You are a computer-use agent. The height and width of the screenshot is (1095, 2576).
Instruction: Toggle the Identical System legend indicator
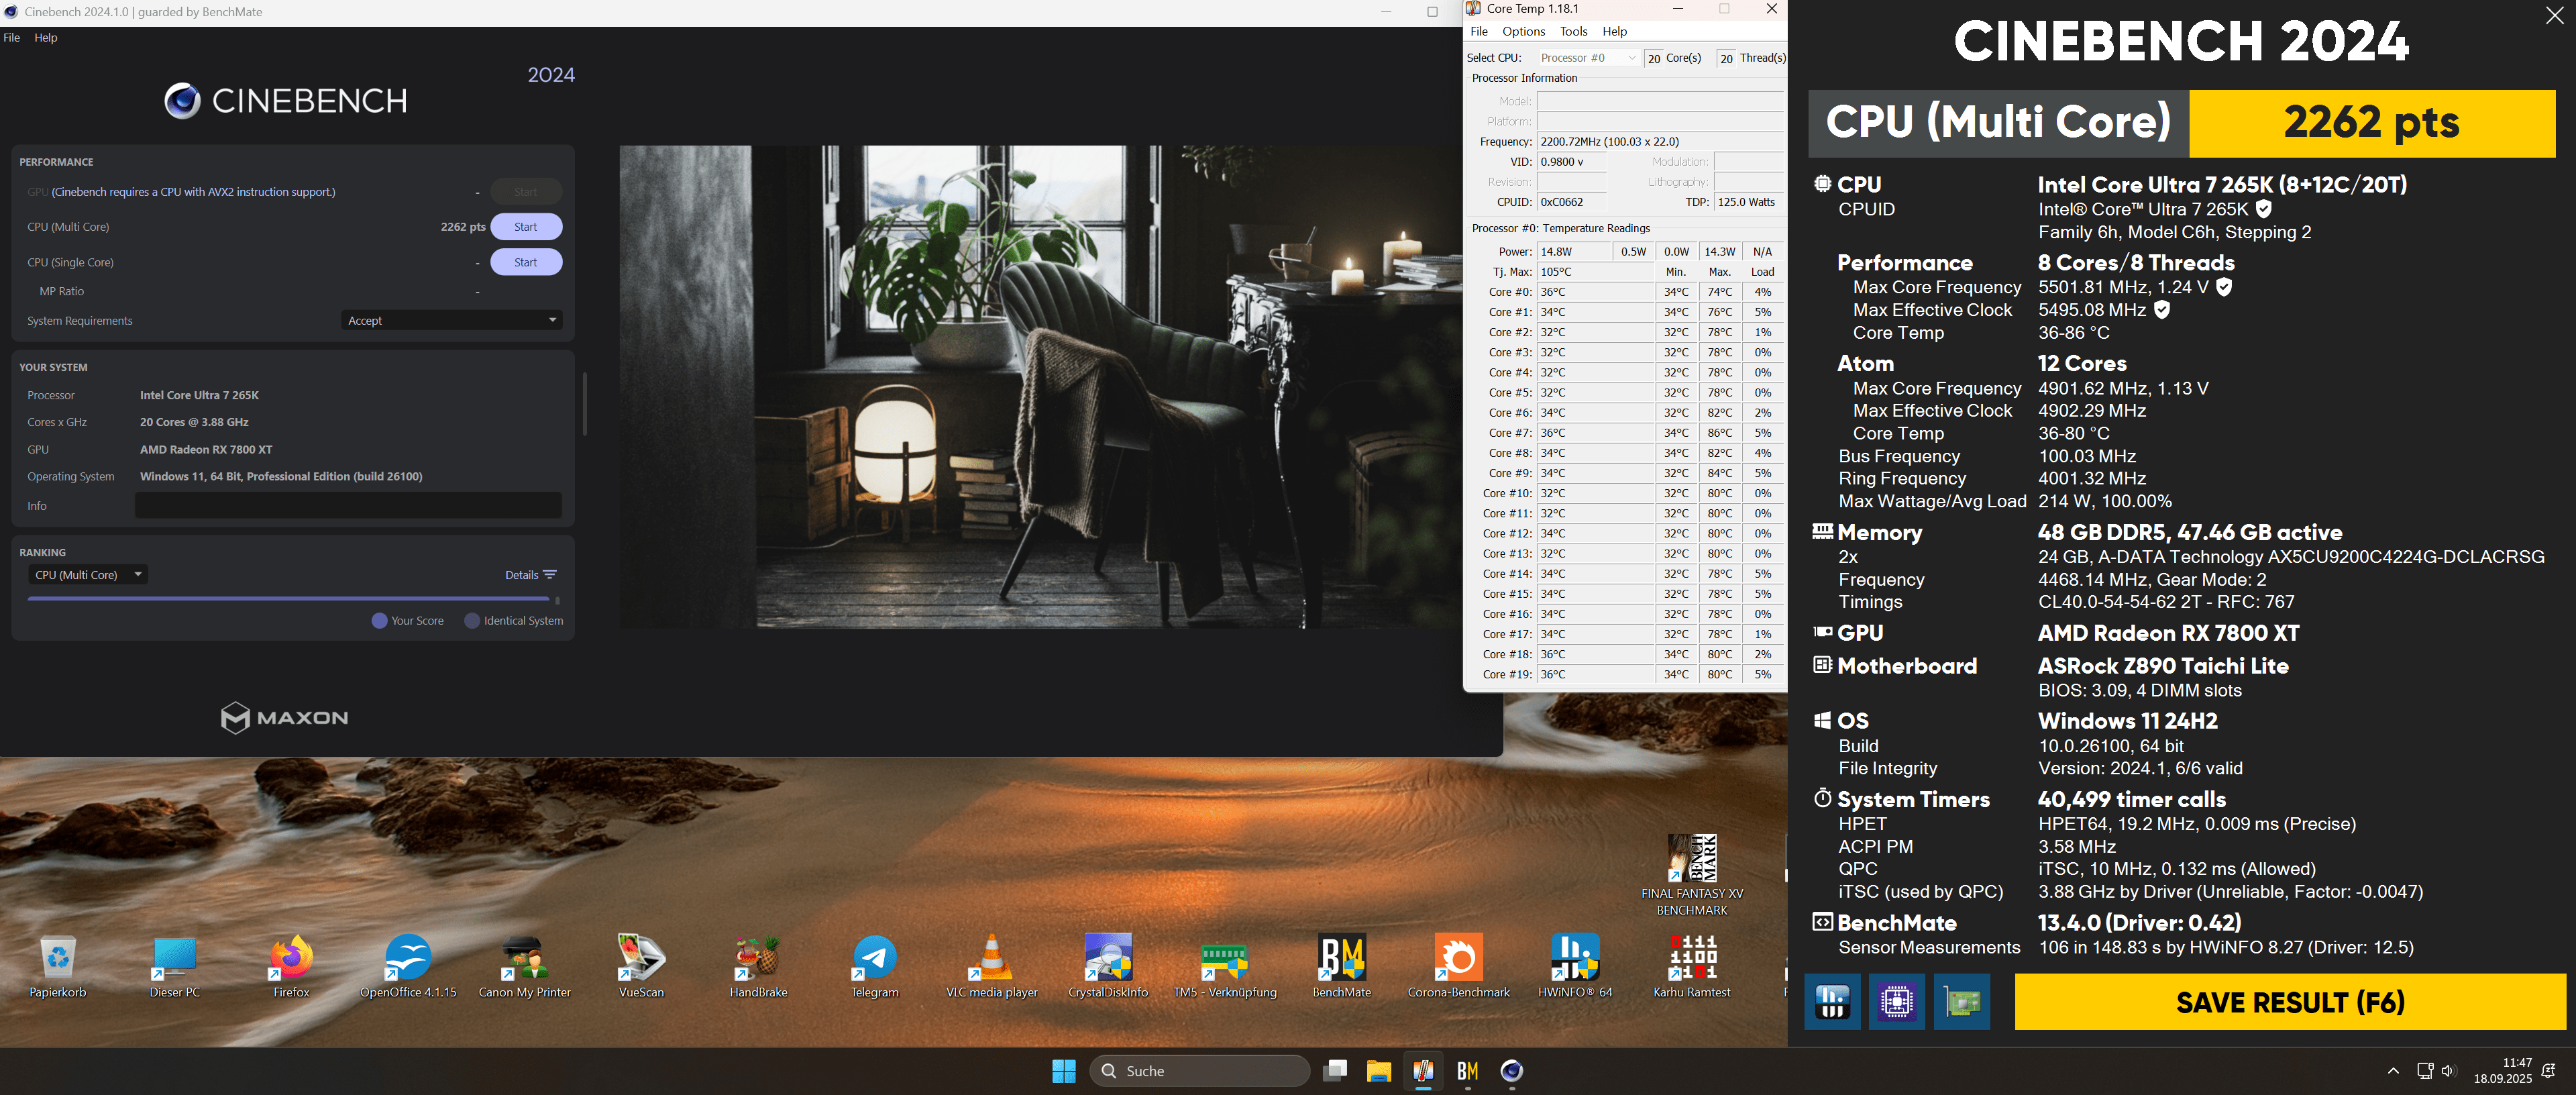(x=472, y=621)
